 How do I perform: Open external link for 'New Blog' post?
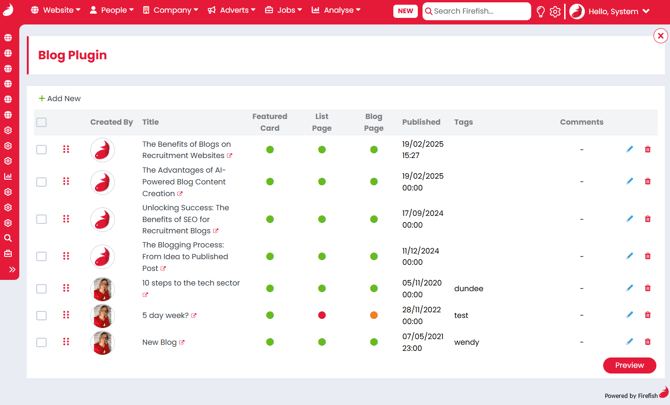click(182, 343)
